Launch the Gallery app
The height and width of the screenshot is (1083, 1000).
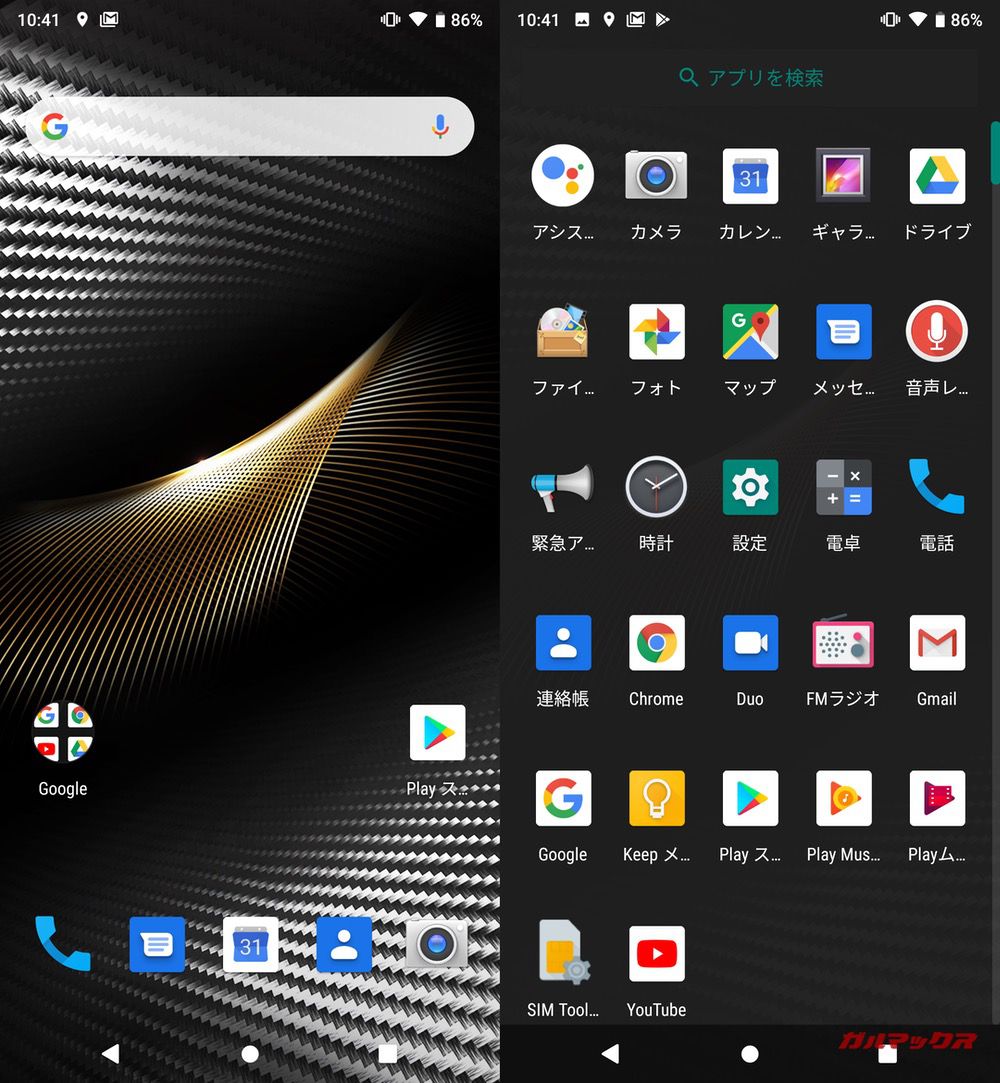(843, 176)
